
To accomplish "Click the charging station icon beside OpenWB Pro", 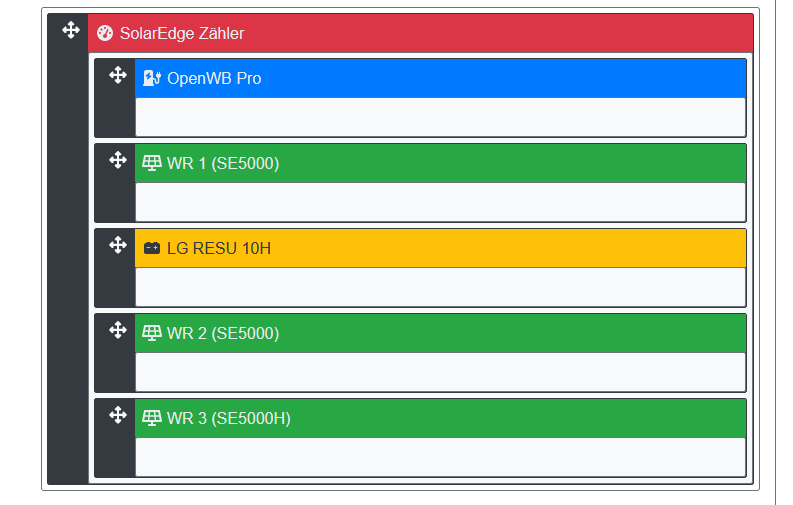I will pos(152,78).
